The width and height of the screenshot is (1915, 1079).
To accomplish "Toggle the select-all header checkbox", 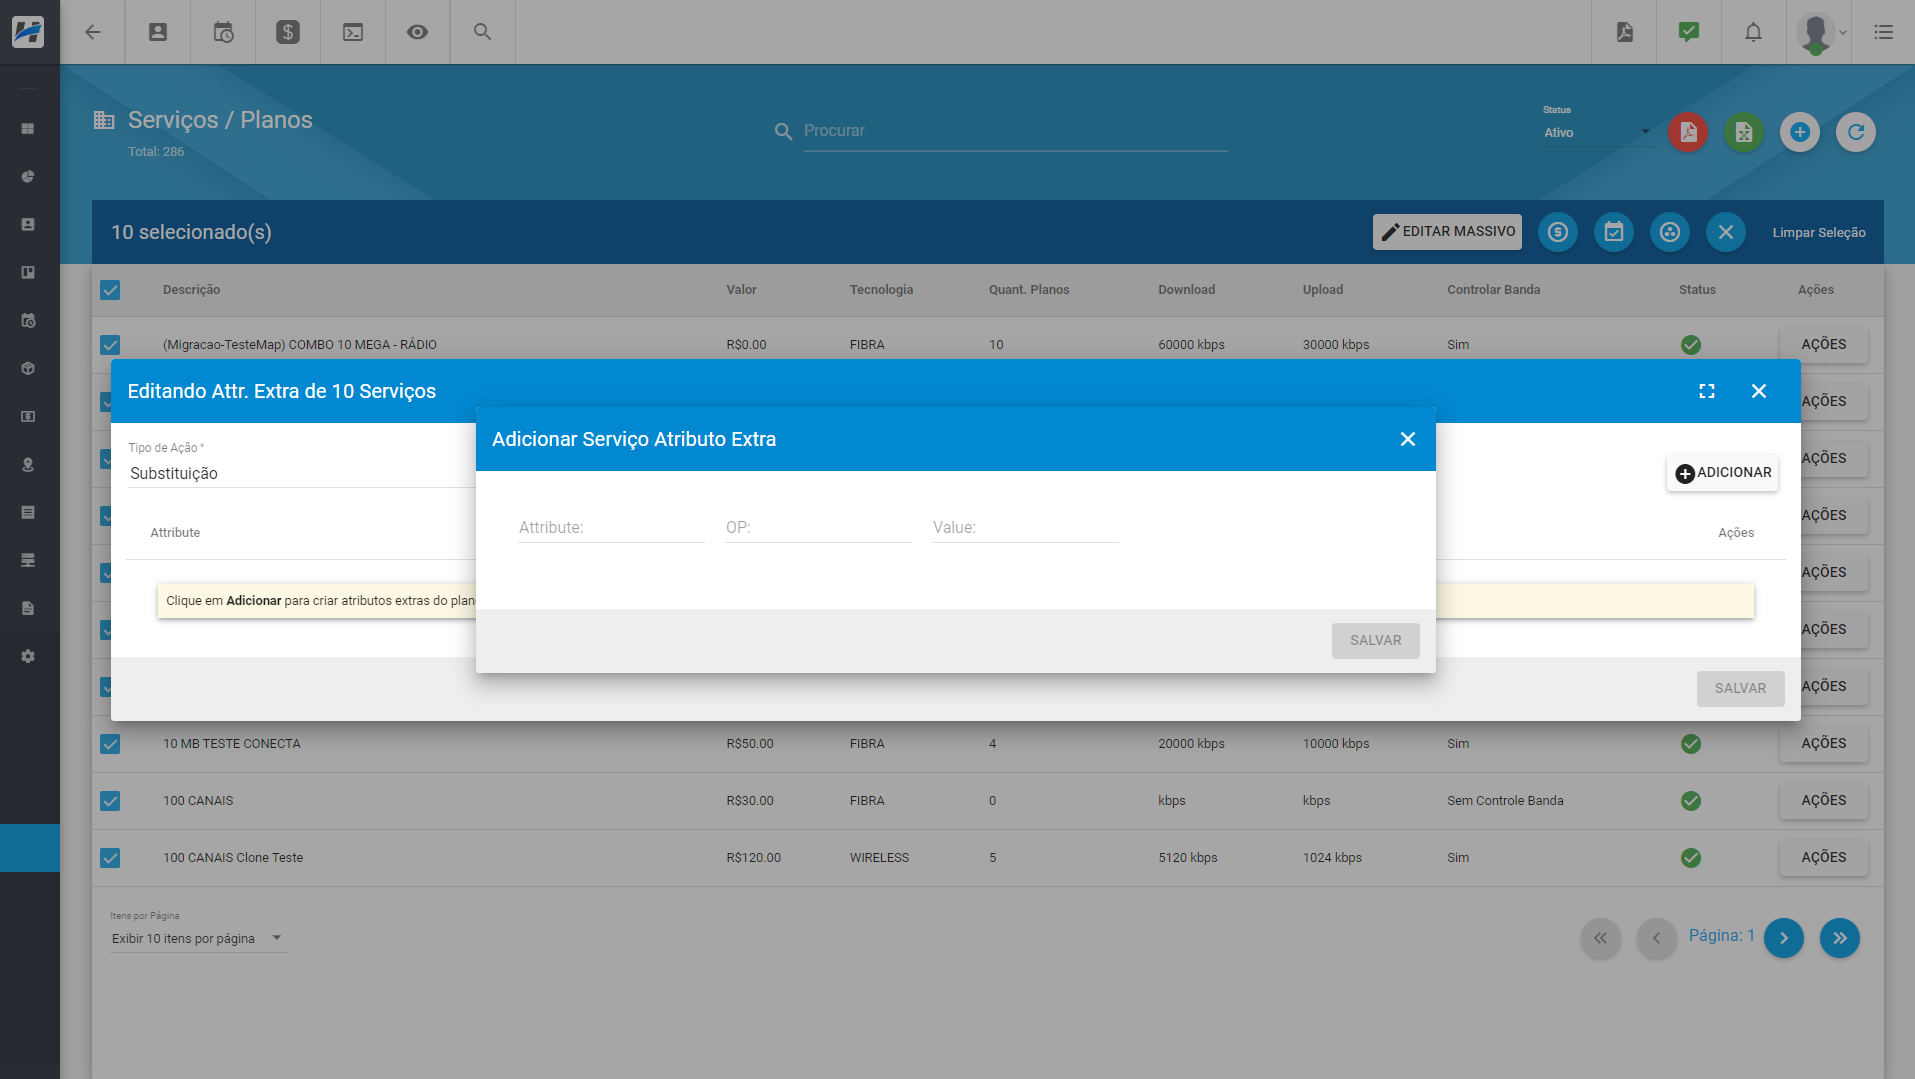I will pos(110,290).
